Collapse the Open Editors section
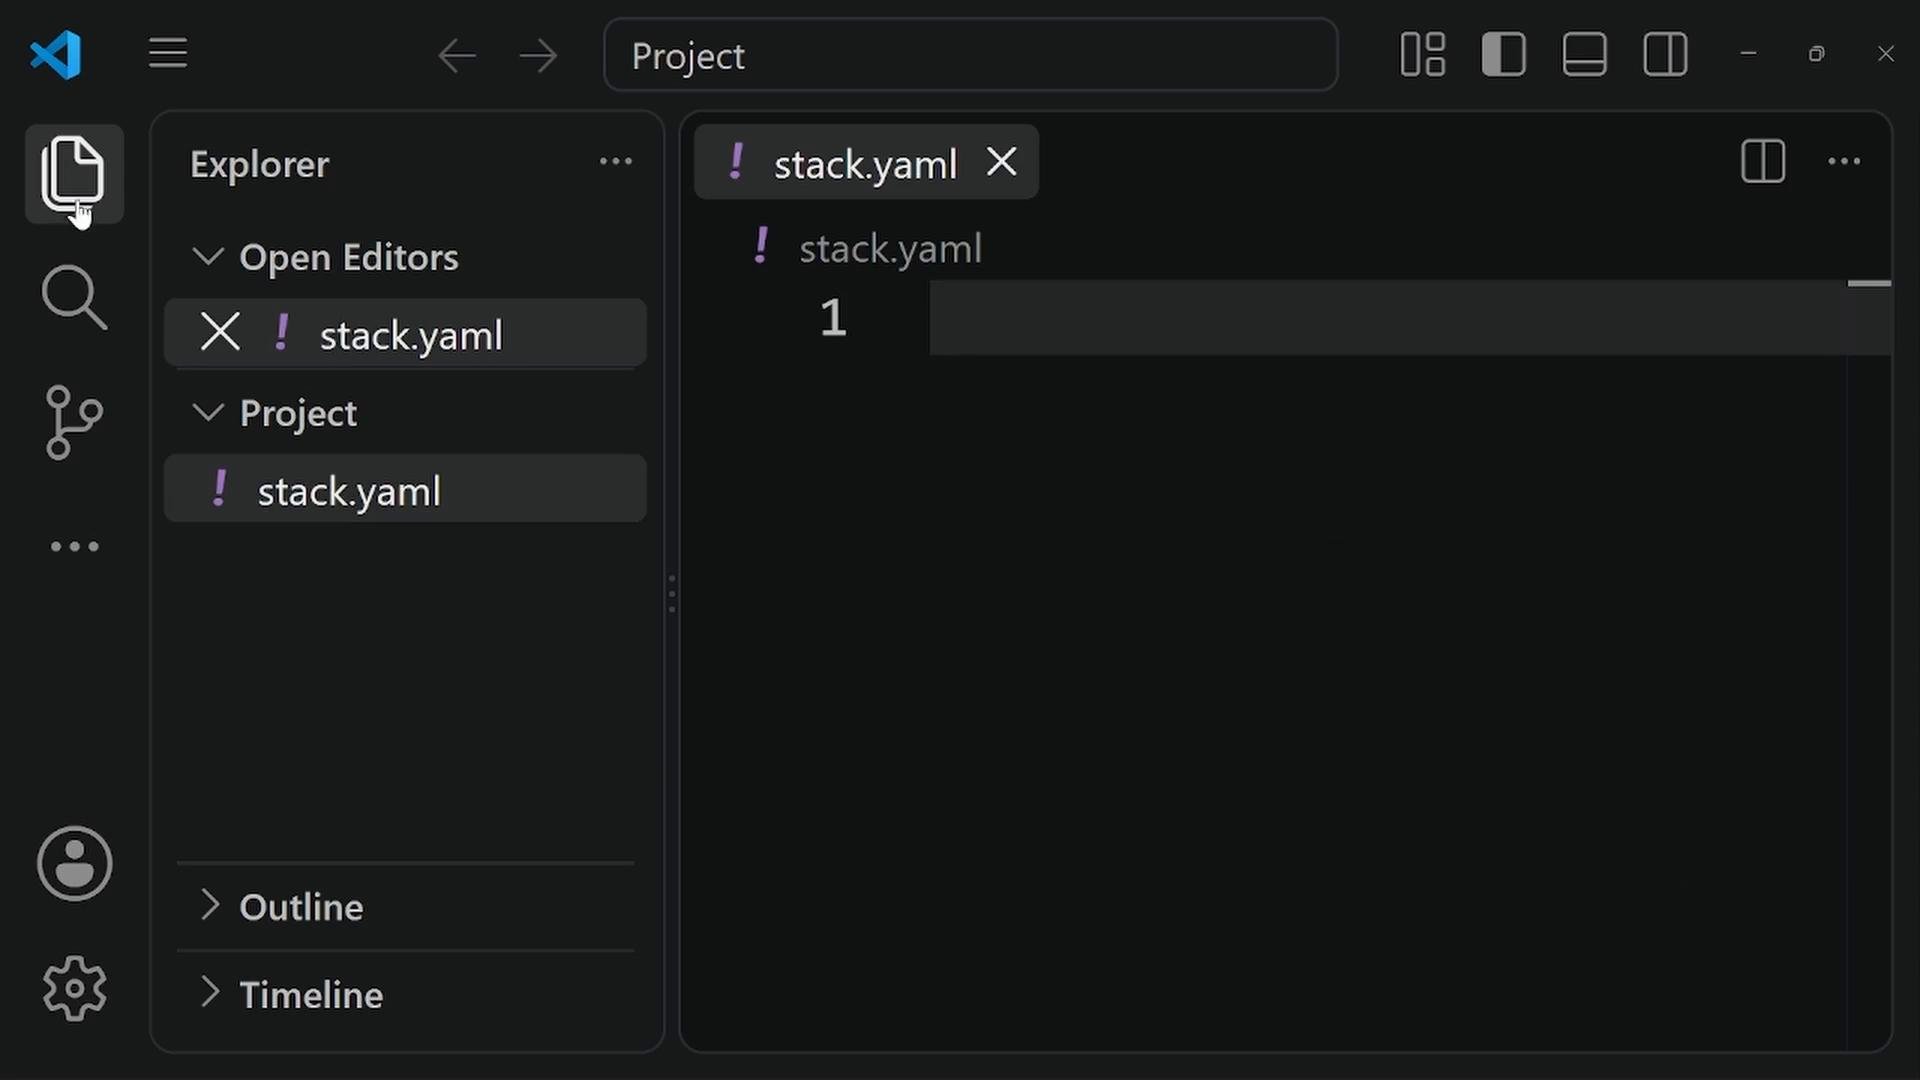Screen dimensions: 1920x1080 [207, 256]
